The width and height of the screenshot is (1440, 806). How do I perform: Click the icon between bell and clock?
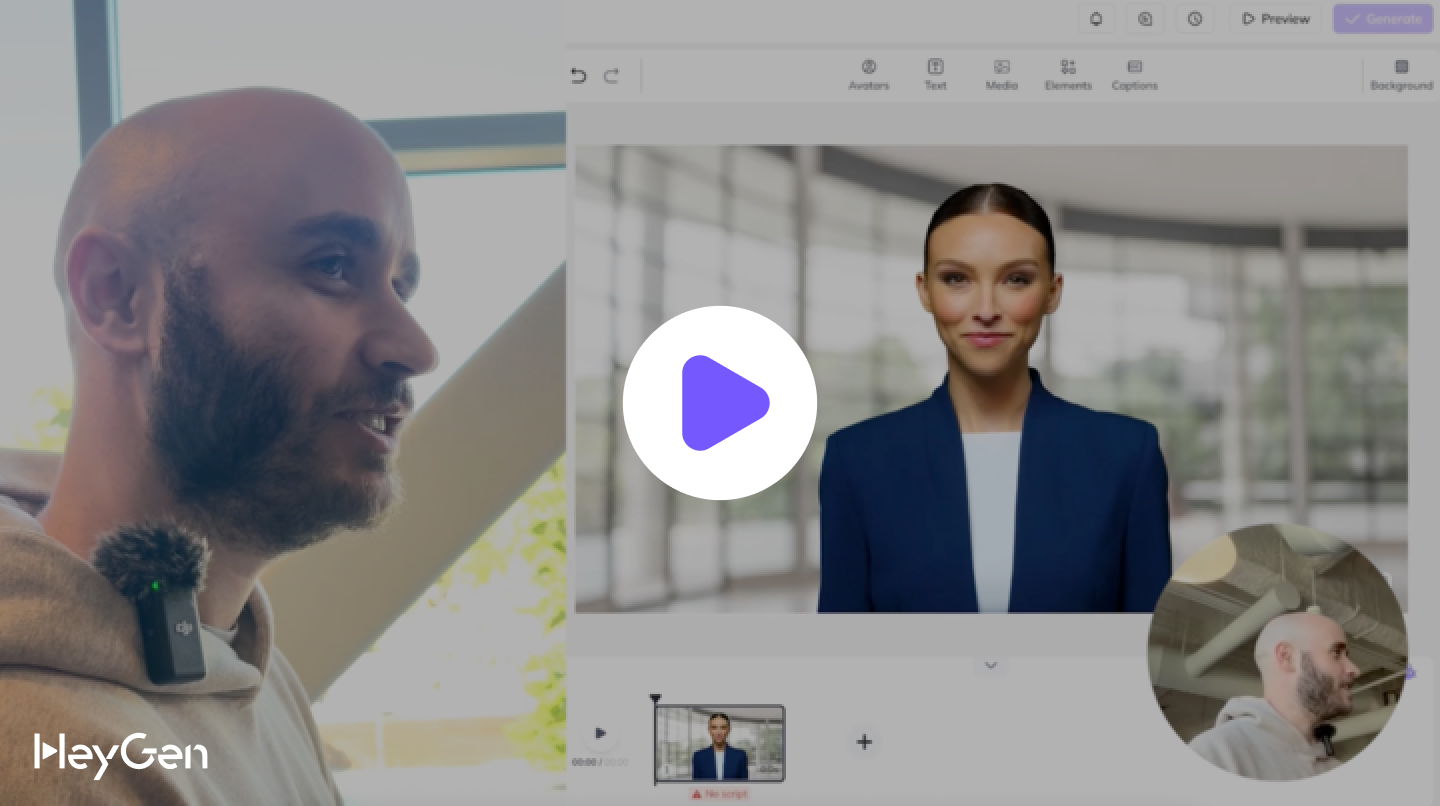(1146, 19)
